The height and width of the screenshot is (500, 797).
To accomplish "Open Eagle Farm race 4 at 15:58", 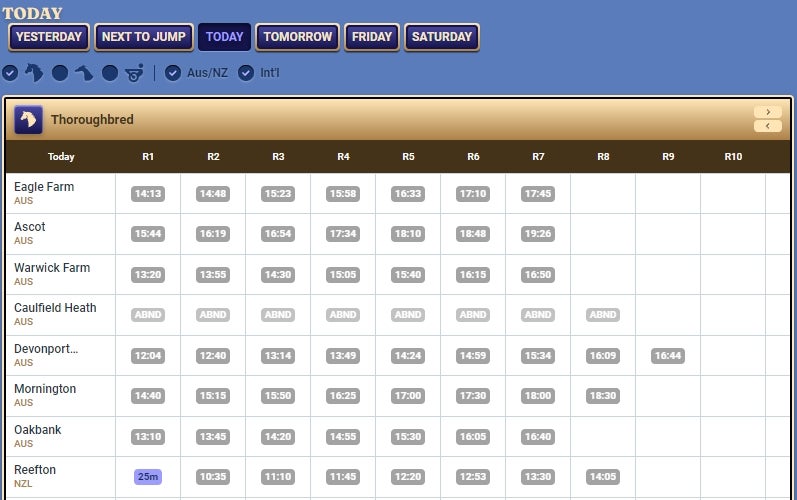I will pyautogui.click(x=343, y=194).
